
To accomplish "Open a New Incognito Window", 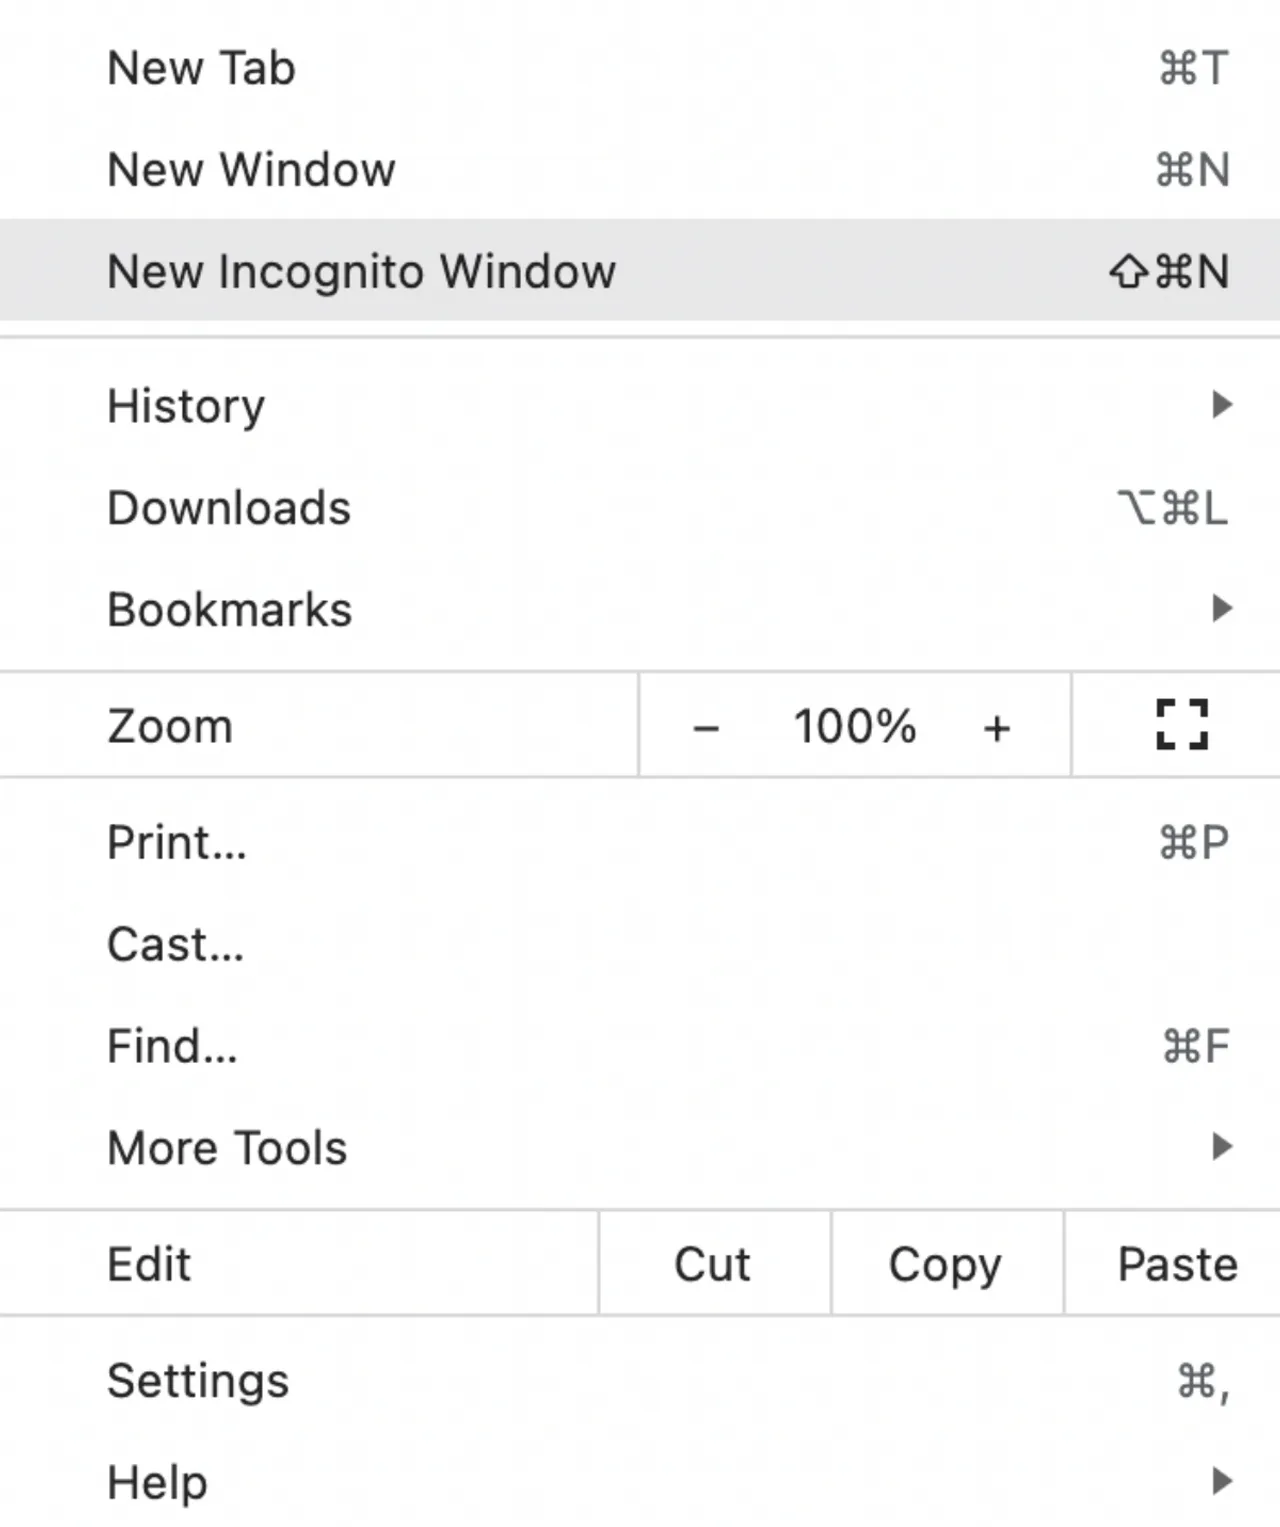I will (640, 270).
